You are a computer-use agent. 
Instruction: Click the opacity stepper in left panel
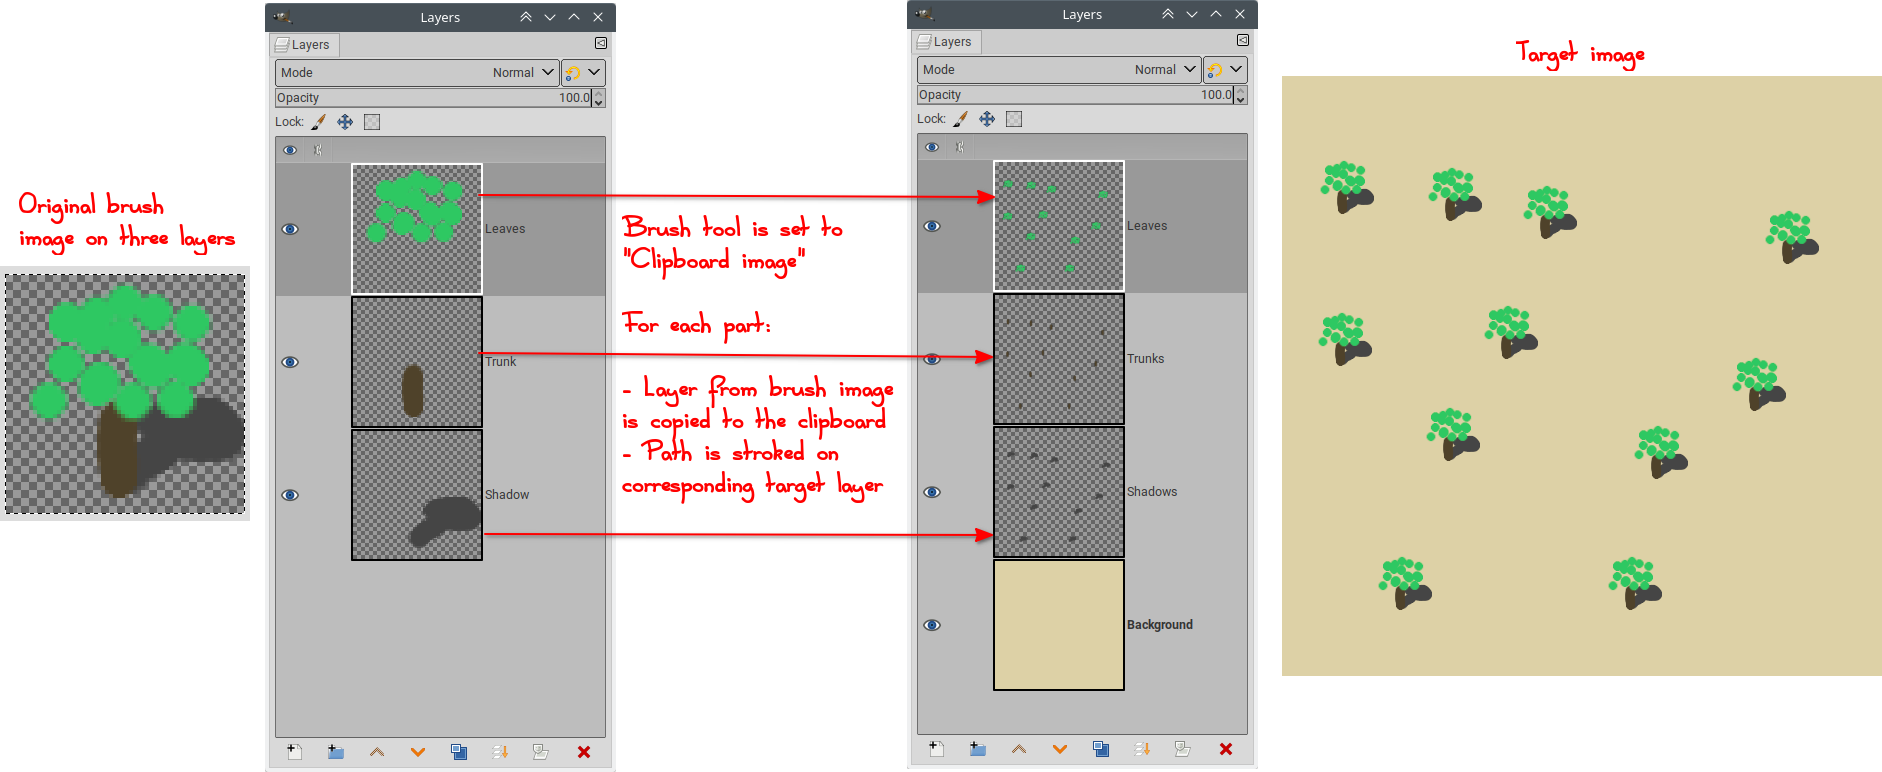click(x=599, y=98)
